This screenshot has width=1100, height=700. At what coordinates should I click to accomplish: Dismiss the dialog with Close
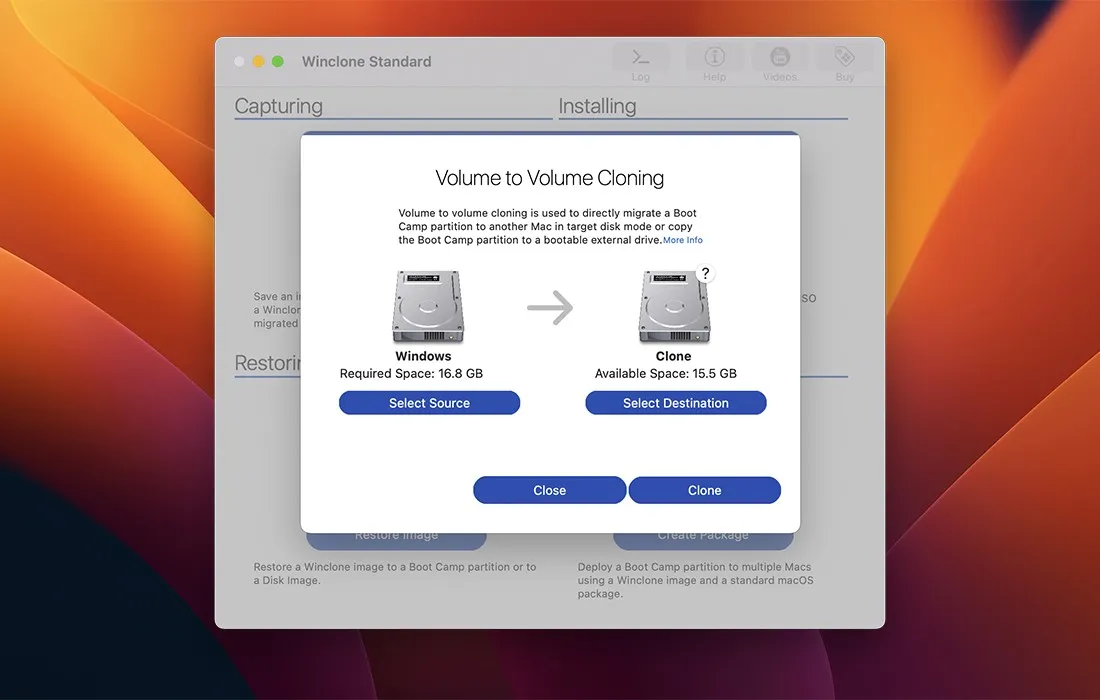coord(549,490)
